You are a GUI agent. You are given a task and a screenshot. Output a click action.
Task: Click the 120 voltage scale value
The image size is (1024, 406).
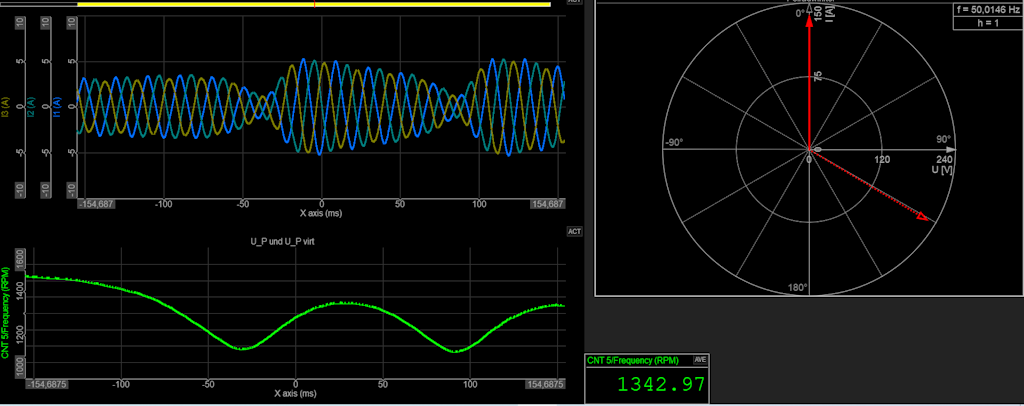882,160
